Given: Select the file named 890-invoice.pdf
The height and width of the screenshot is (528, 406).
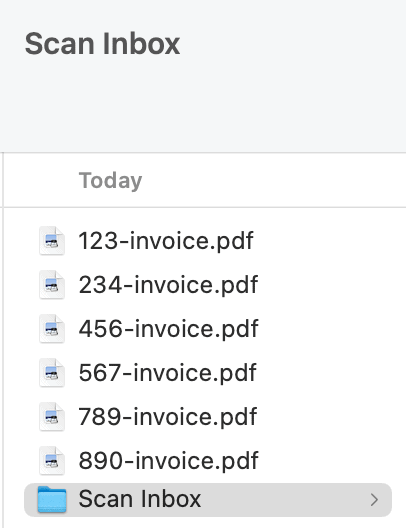Looking at the screenshot, I should coord(168,461).
